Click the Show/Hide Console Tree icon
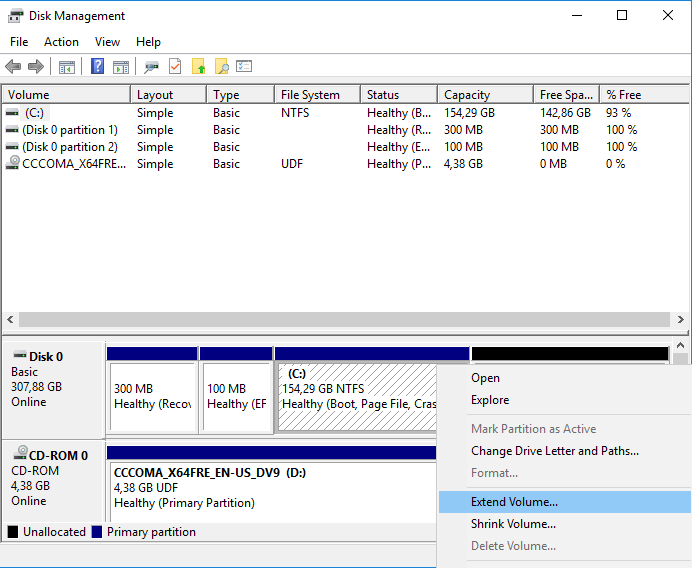Viewport: 692px width, 568px height. click(x=67, y=67)
